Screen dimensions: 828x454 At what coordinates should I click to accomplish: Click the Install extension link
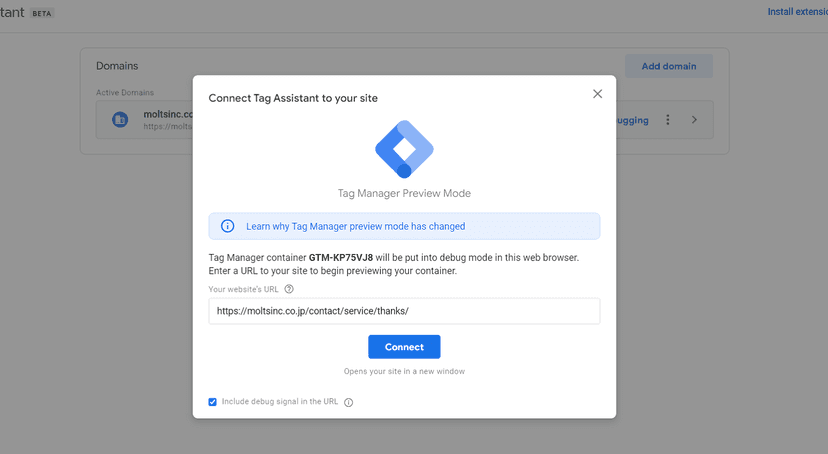pyautogui.click(x=797, y=12)
